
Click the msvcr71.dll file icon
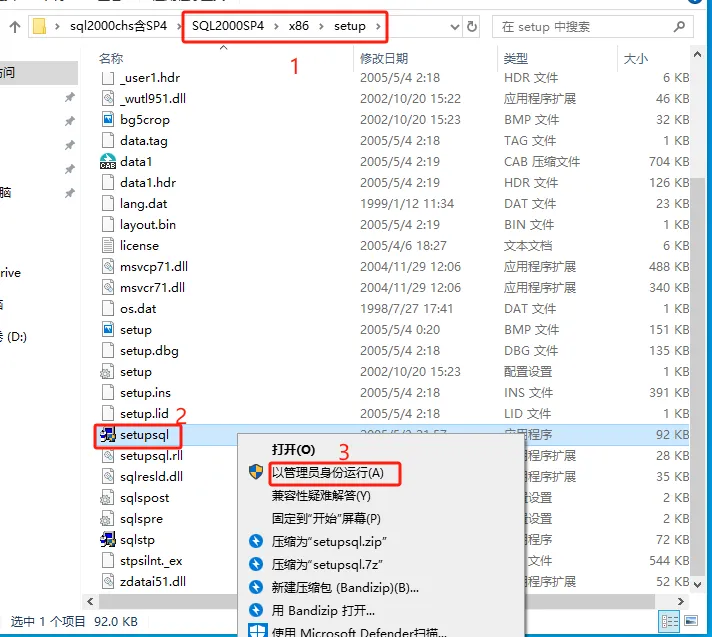(x=108, y=287)
